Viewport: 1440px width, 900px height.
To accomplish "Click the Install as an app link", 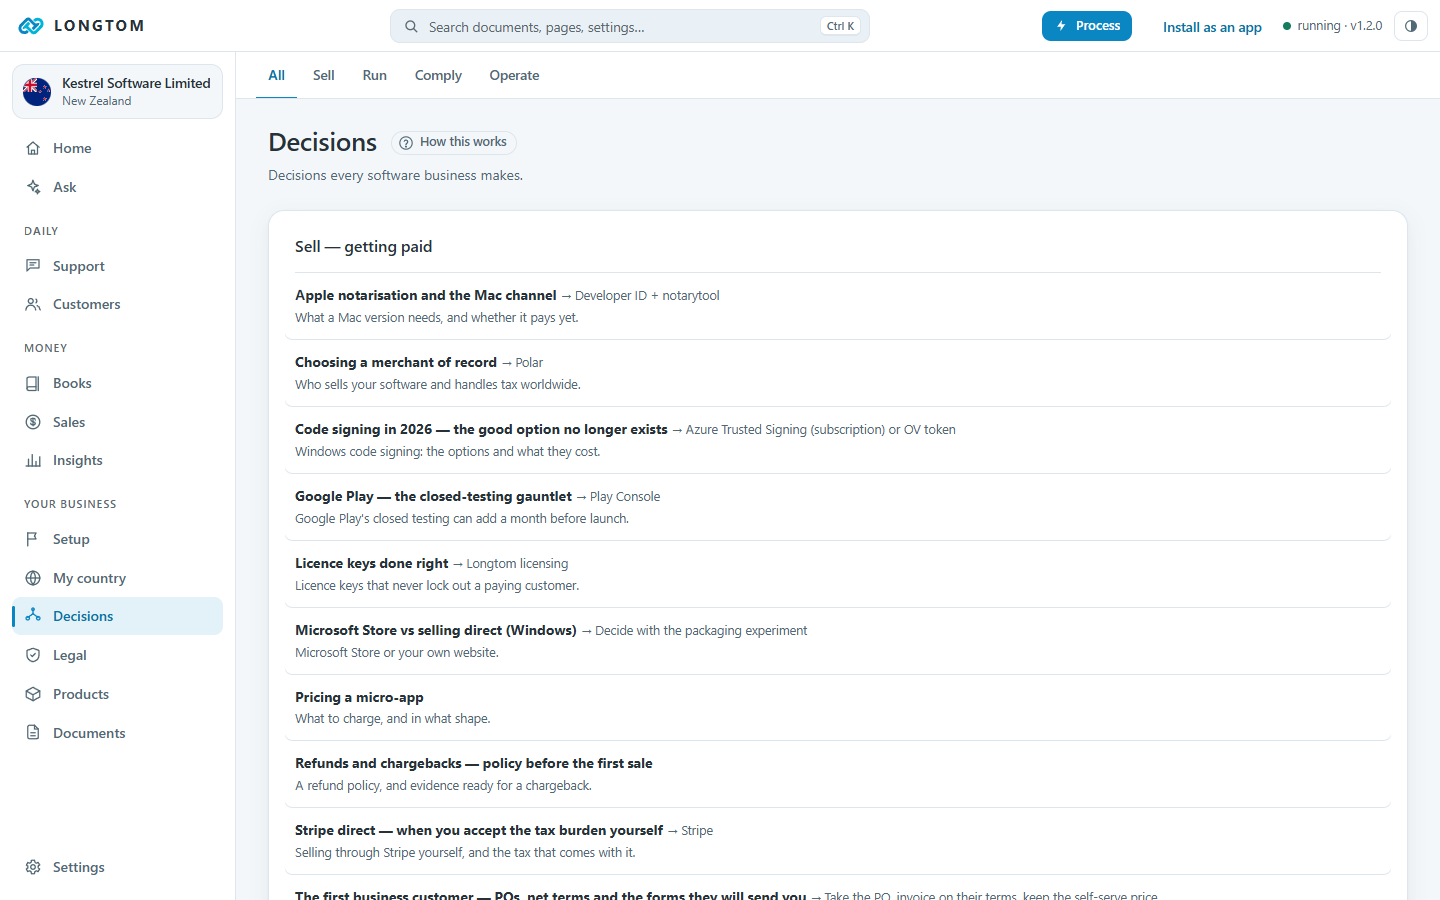I will [1212, 27].
